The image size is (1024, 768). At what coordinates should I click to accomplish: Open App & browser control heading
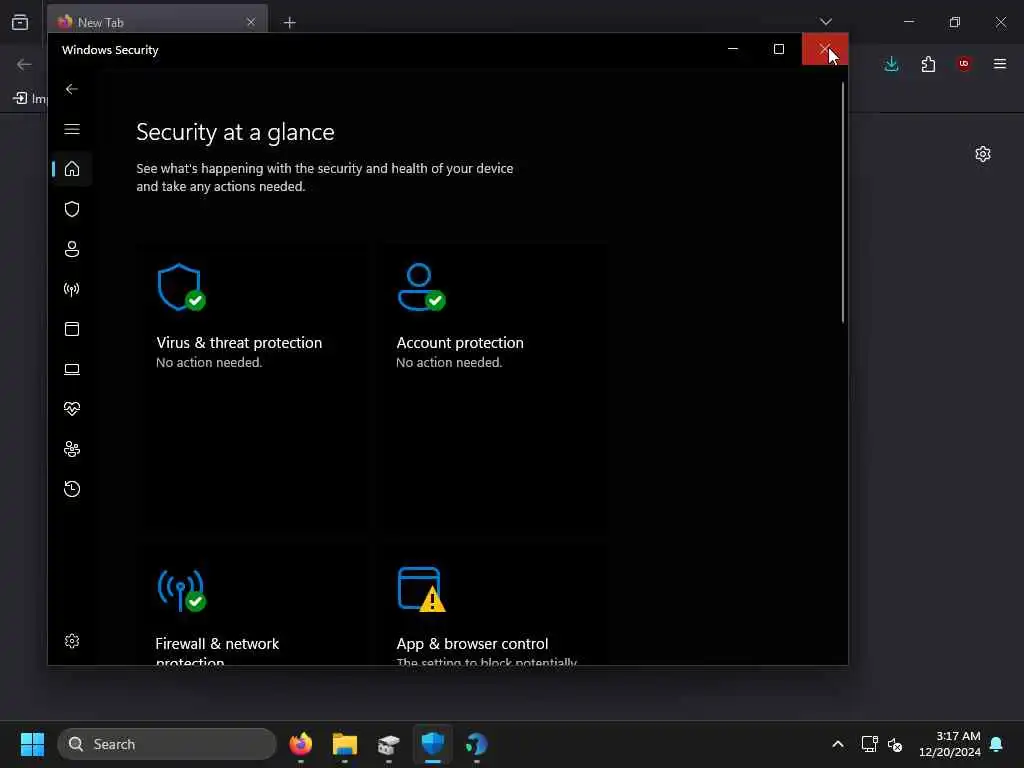tap(472, 644)
